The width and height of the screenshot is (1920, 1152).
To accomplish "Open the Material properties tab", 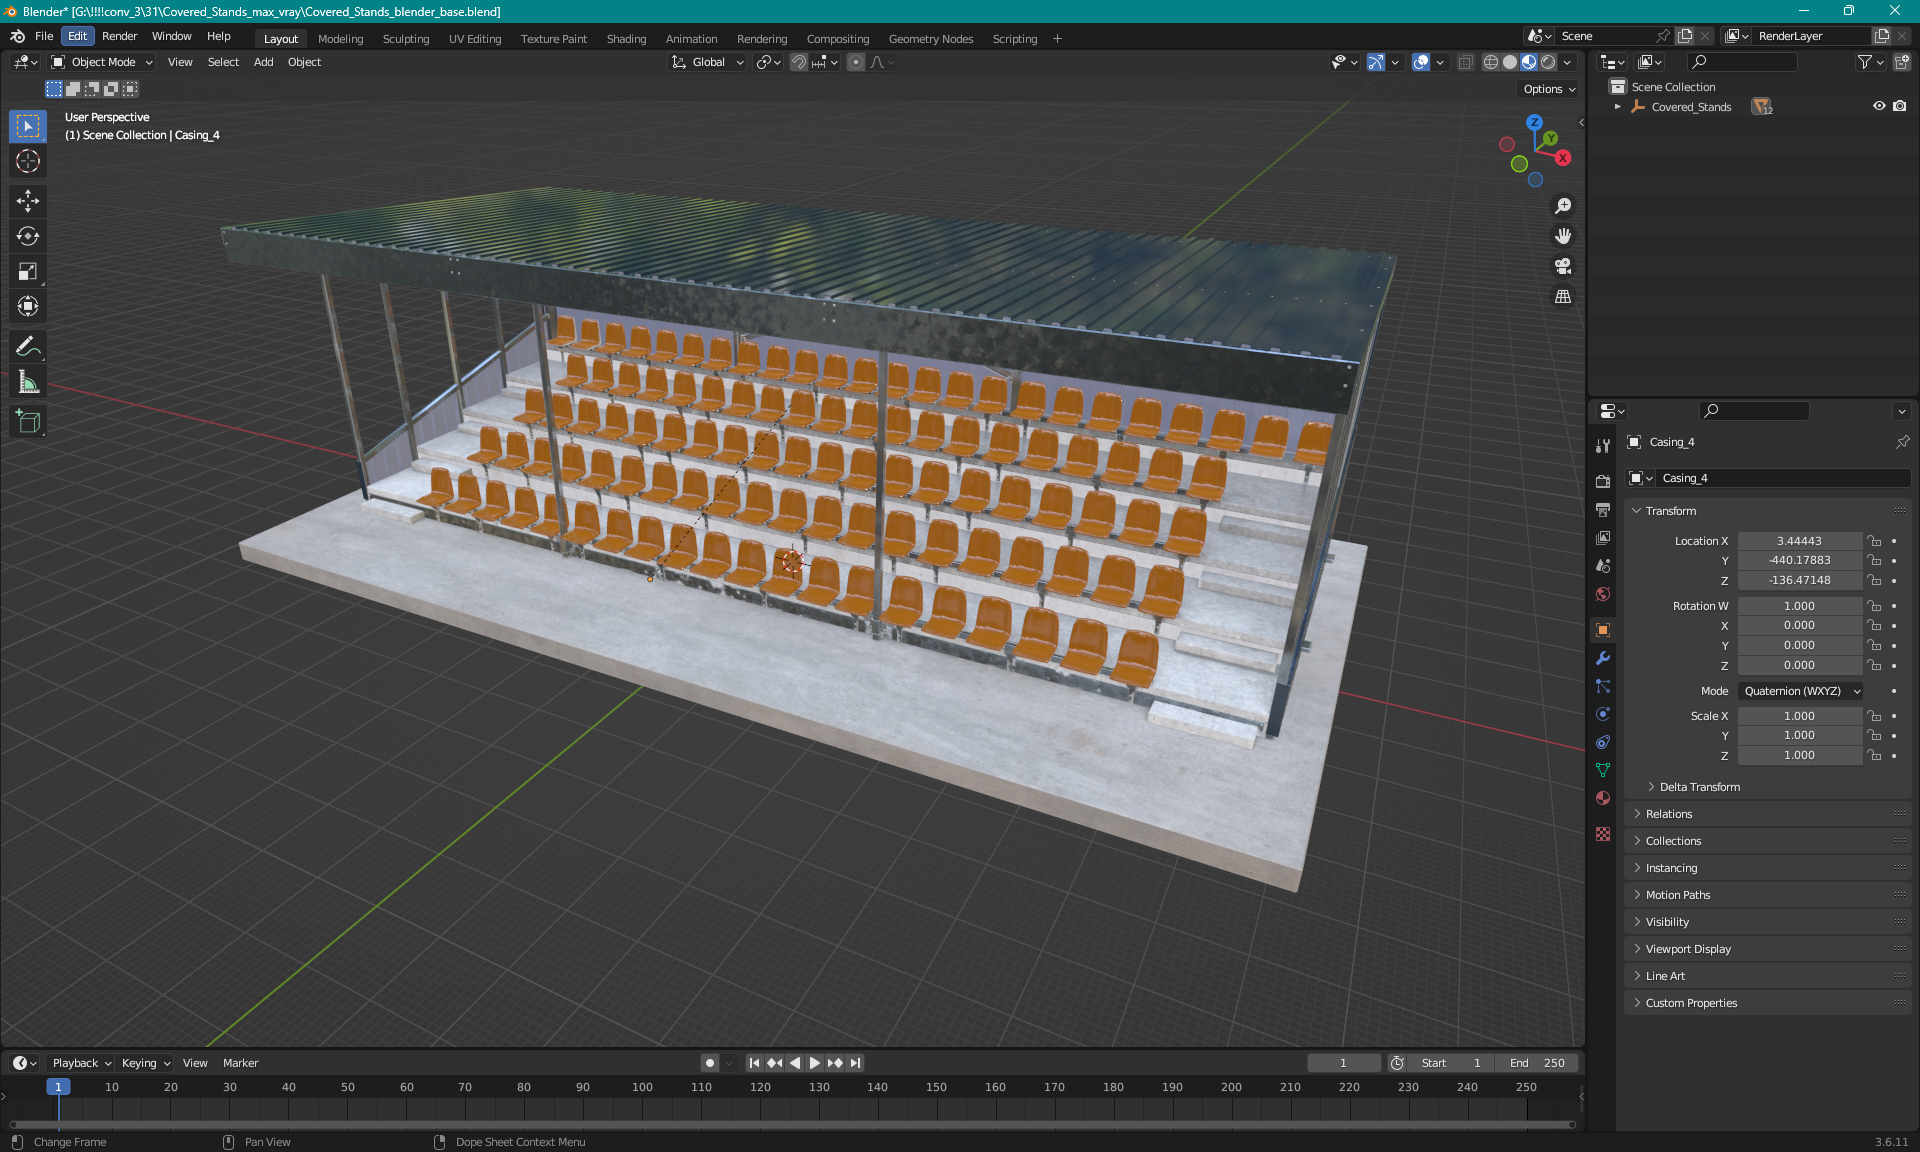I will (x=1603, y=798).
